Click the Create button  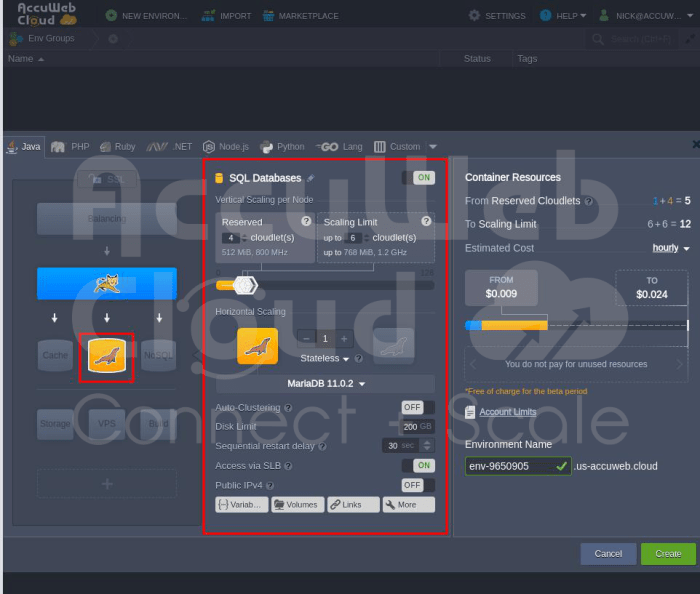668,554
